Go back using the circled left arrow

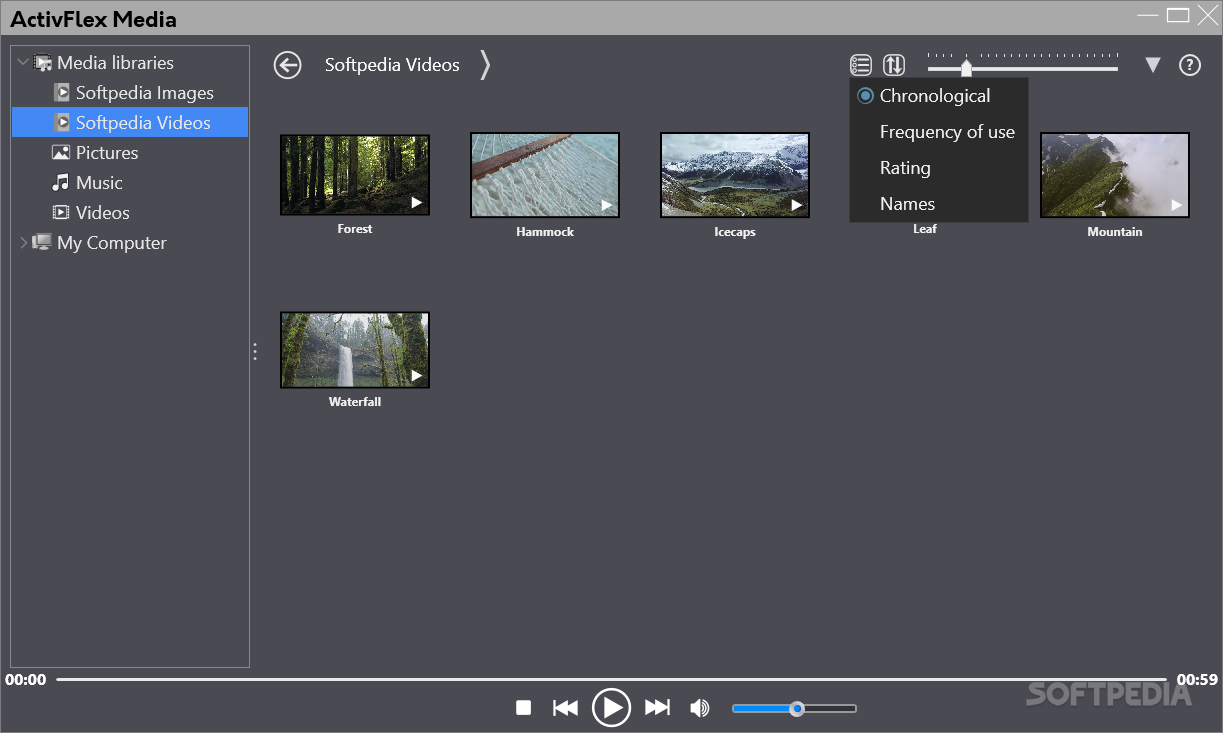pyautogui.click(x=288, y=65)
